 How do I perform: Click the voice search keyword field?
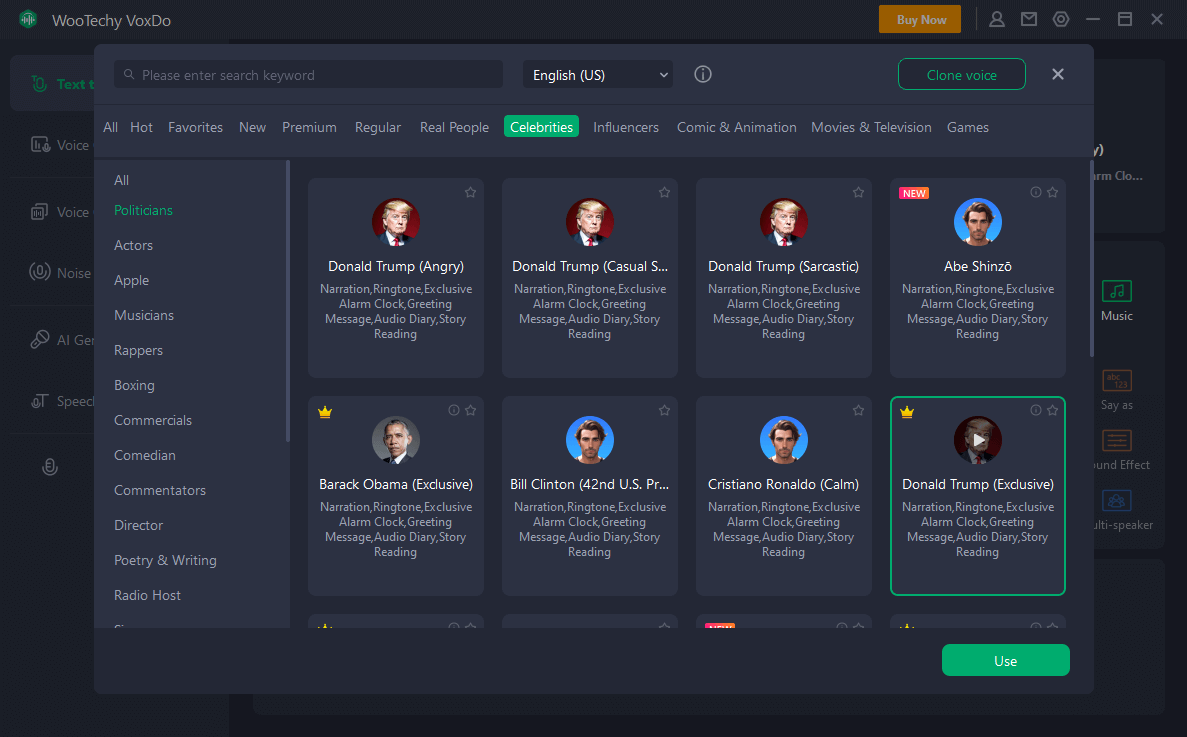click(x=309, y=75)
